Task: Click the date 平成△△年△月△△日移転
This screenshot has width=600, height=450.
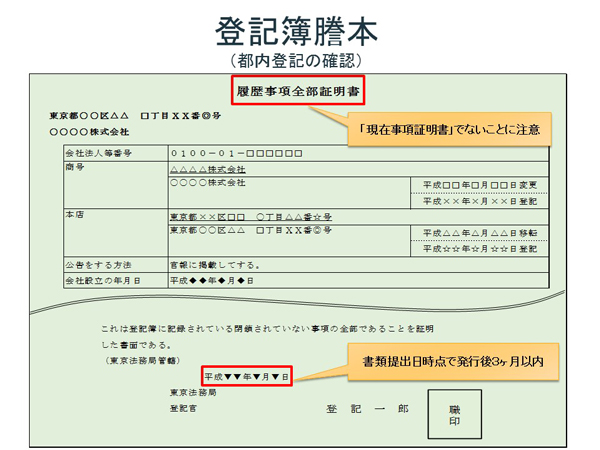Action: [x=480, y=233]
